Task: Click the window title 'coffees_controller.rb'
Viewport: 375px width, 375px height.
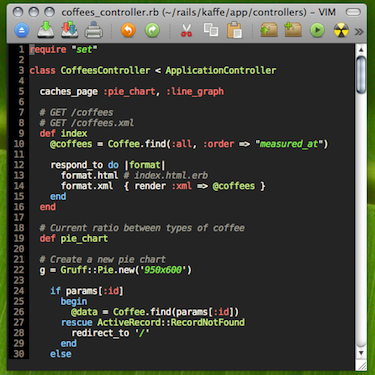Action: coord(110,13)
